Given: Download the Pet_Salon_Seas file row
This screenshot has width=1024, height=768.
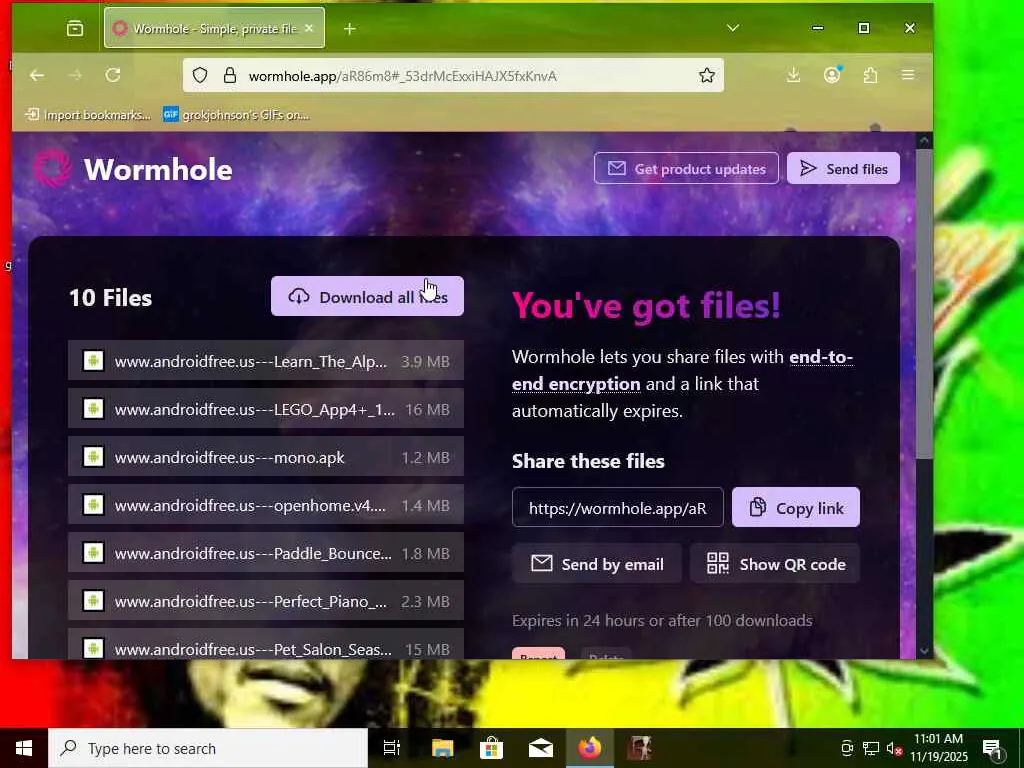Looking at the screenshot, I should (x=266, y=644).
